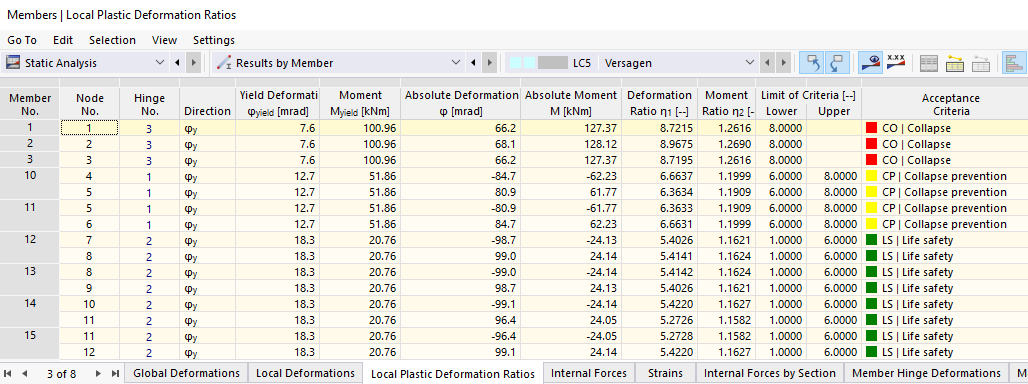This screenshot has height=384, width=1028.
Task: Open the Static Analysis dropdown
Action: (x=160, y=63)
